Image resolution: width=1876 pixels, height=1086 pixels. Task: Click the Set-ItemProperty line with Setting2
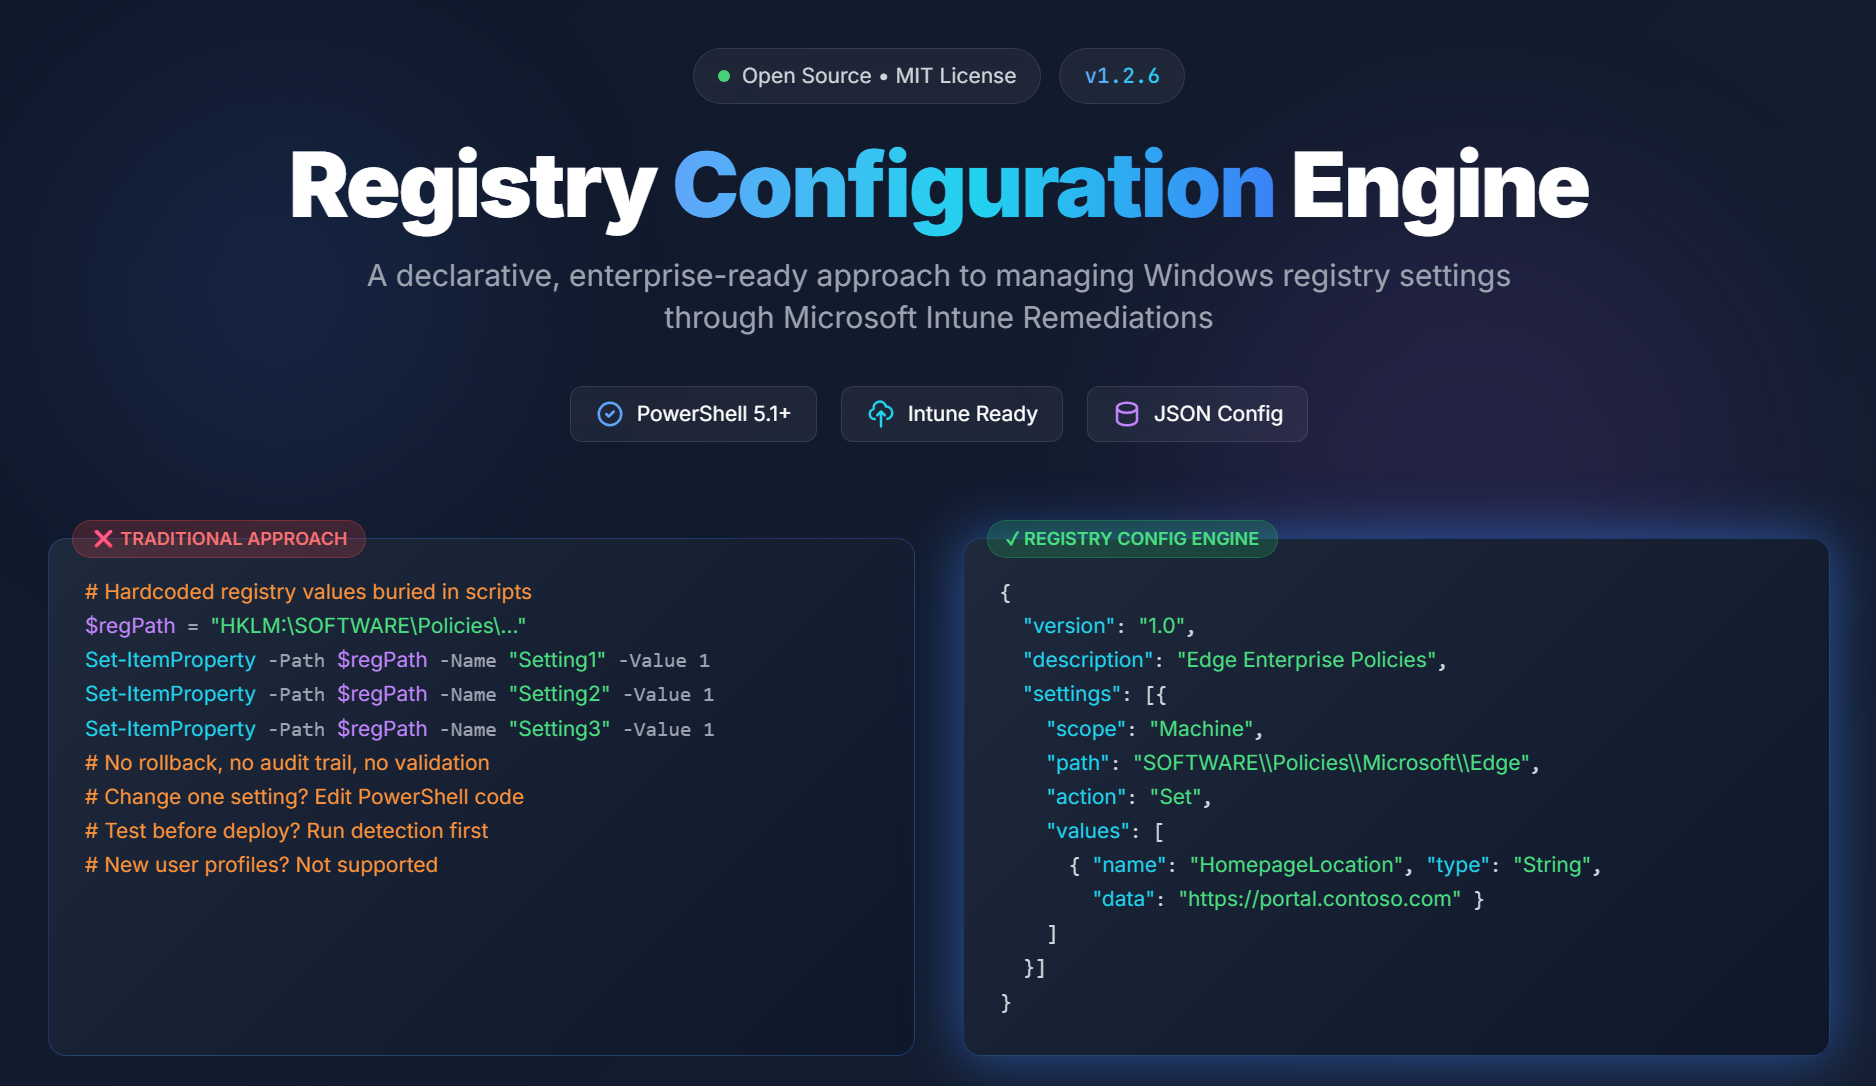tap(399, 694)
